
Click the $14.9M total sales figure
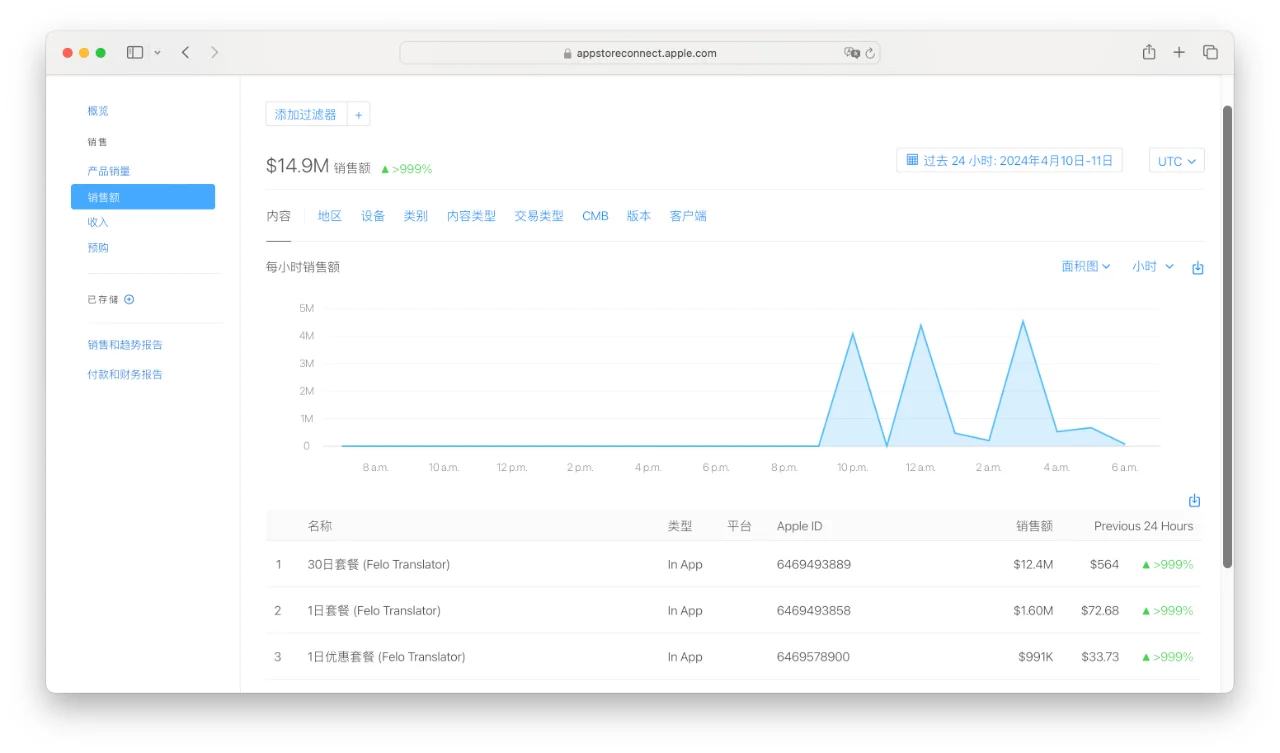pos(297,166)
